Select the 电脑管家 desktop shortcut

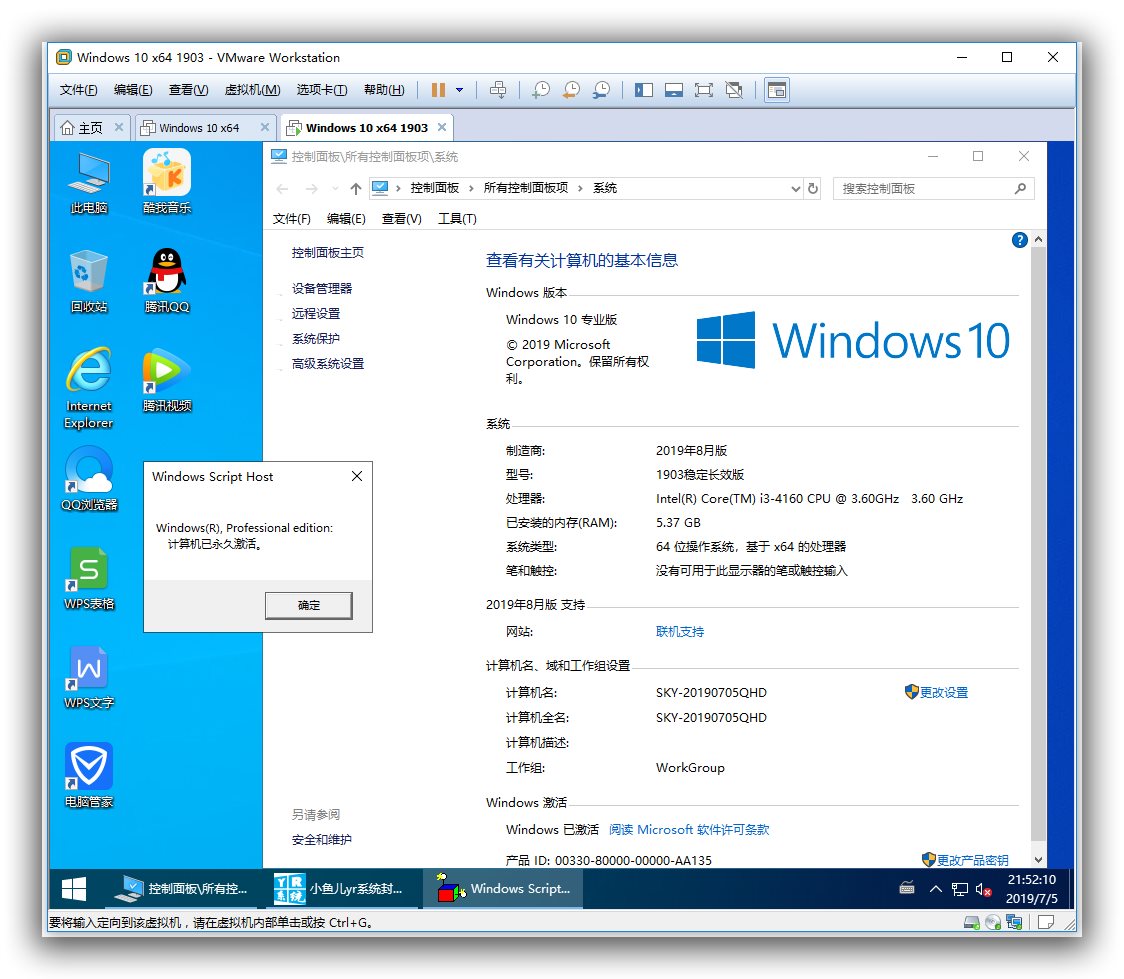(89, 775)
